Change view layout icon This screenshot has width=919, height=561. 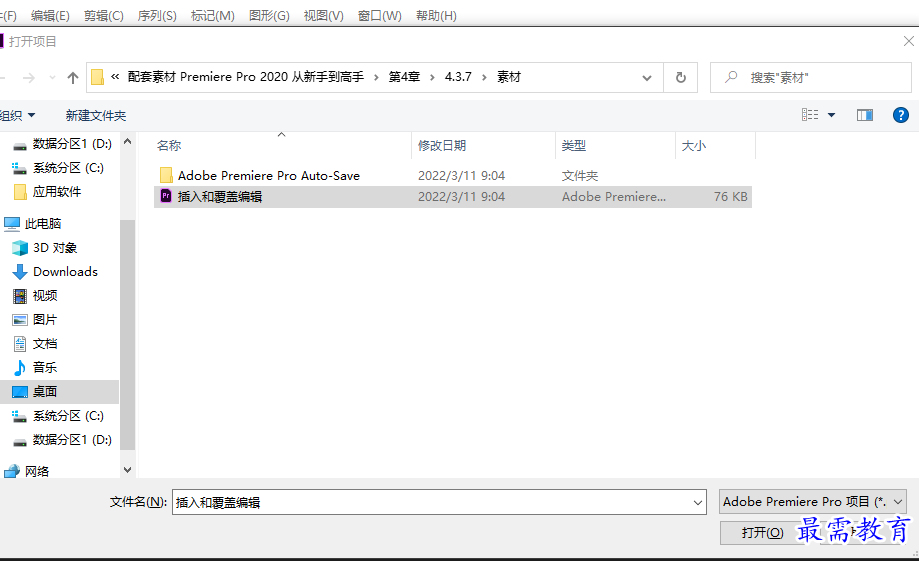(x=810, y=115)
